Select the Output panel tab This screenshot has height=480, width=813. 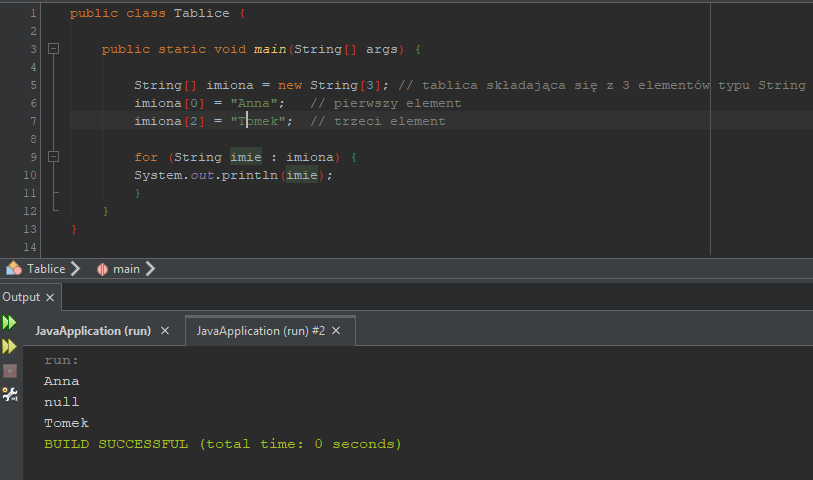[21, 297]
